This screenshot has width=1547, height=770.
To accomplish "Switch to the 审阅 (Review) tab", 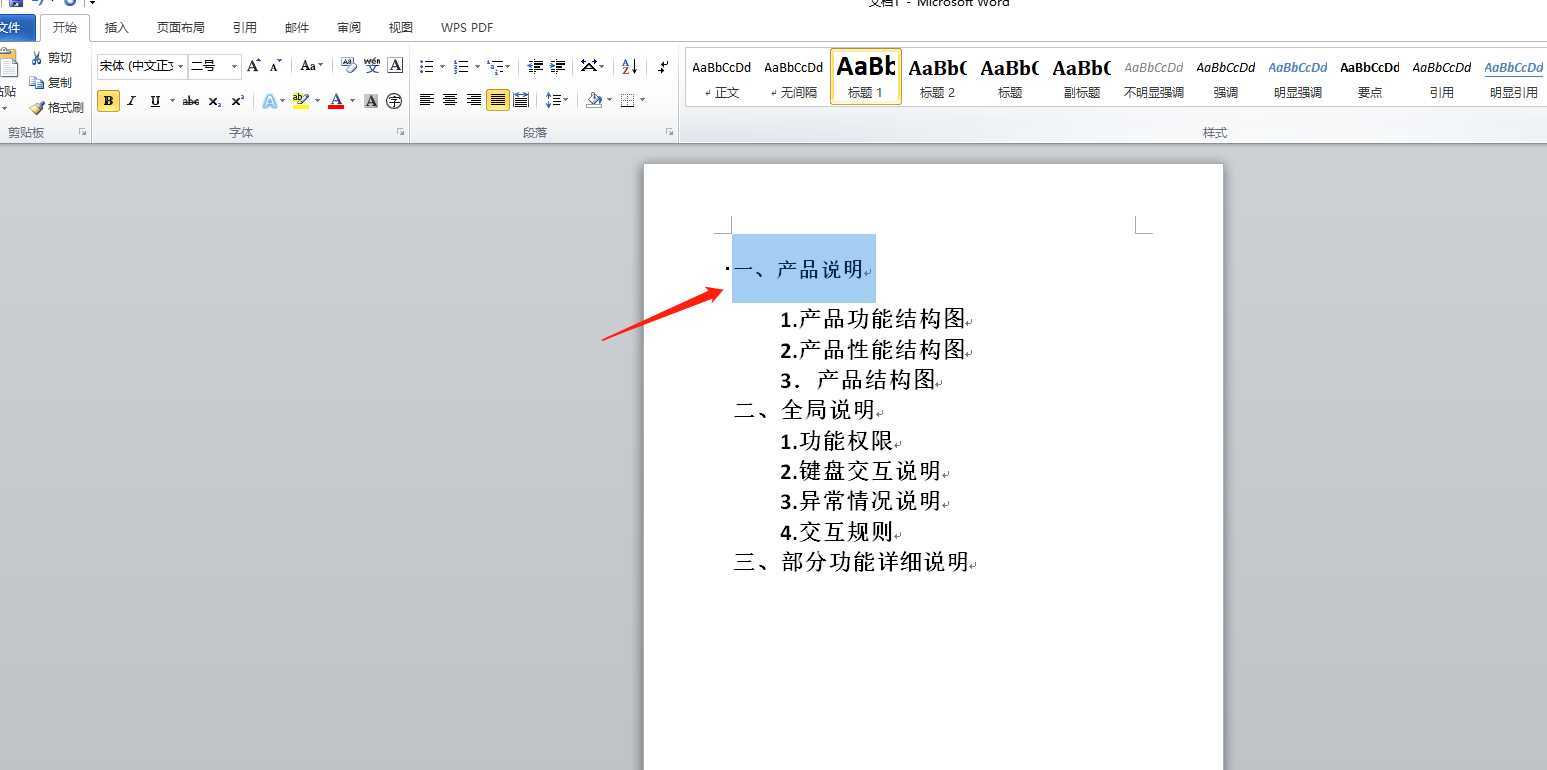I will click(x=349, y=28).
